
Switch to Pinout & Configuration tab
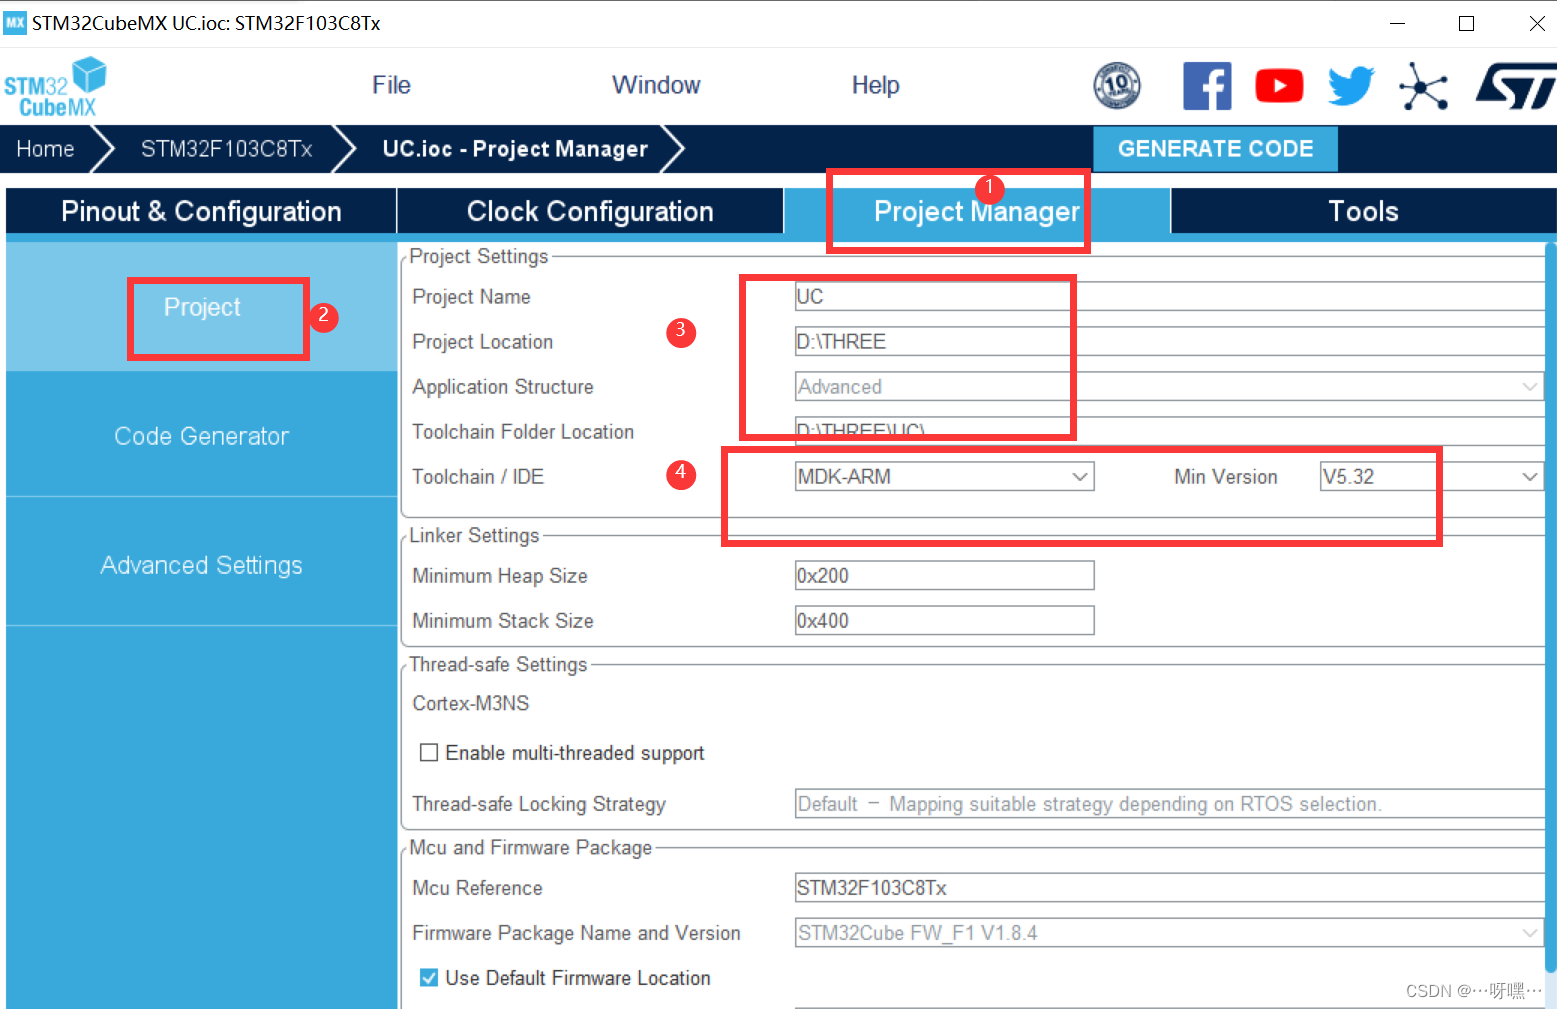201,211
